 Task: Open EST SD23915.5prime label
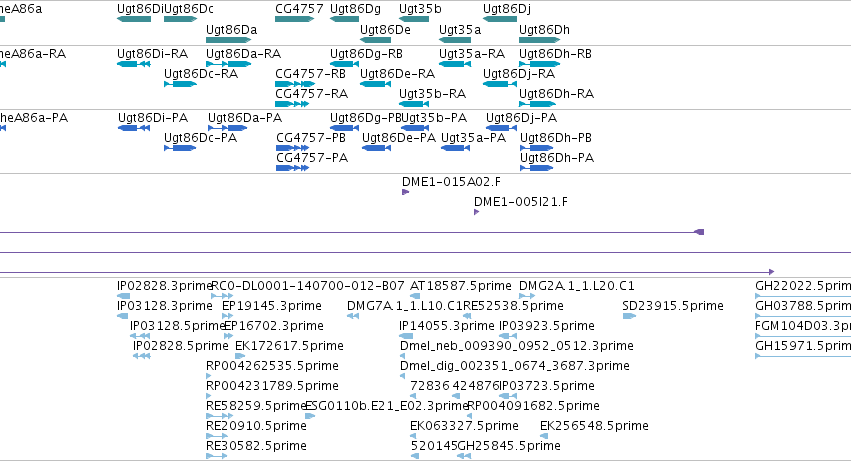(x=673, y=306)
